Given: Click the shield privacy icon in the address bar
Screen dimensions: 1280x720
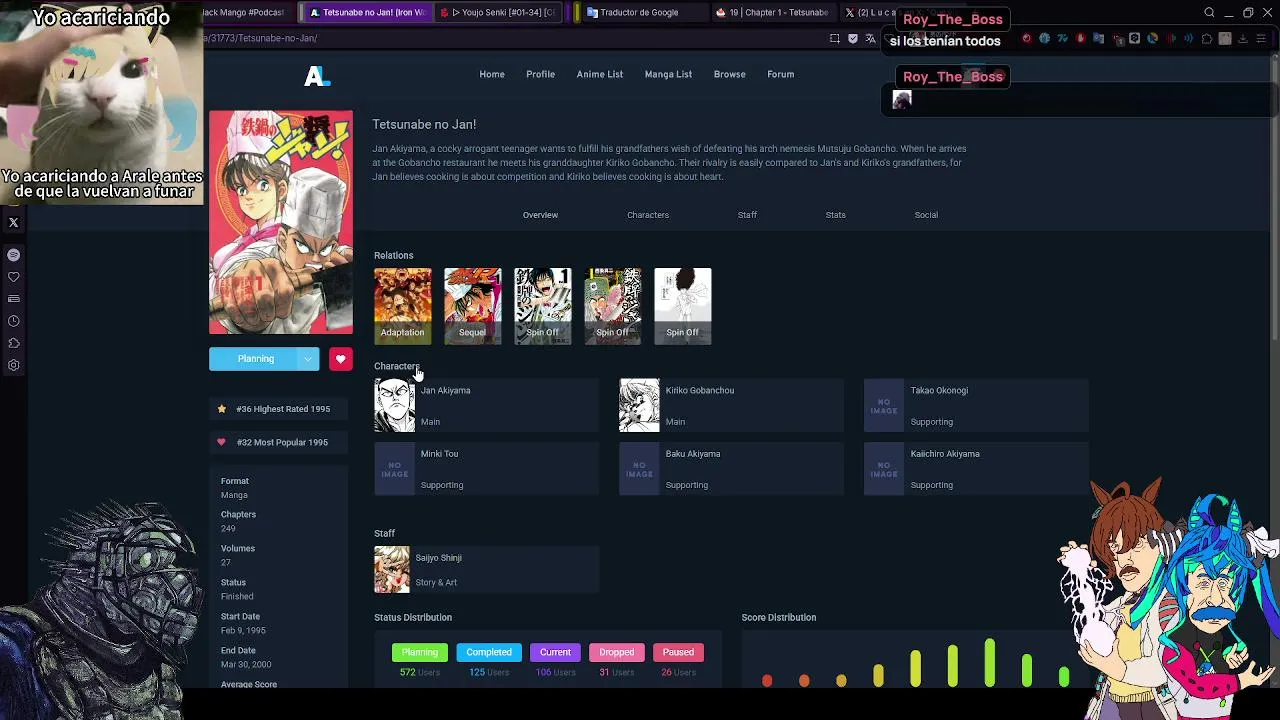Looking at the screenshot, I should coord(853,38).
